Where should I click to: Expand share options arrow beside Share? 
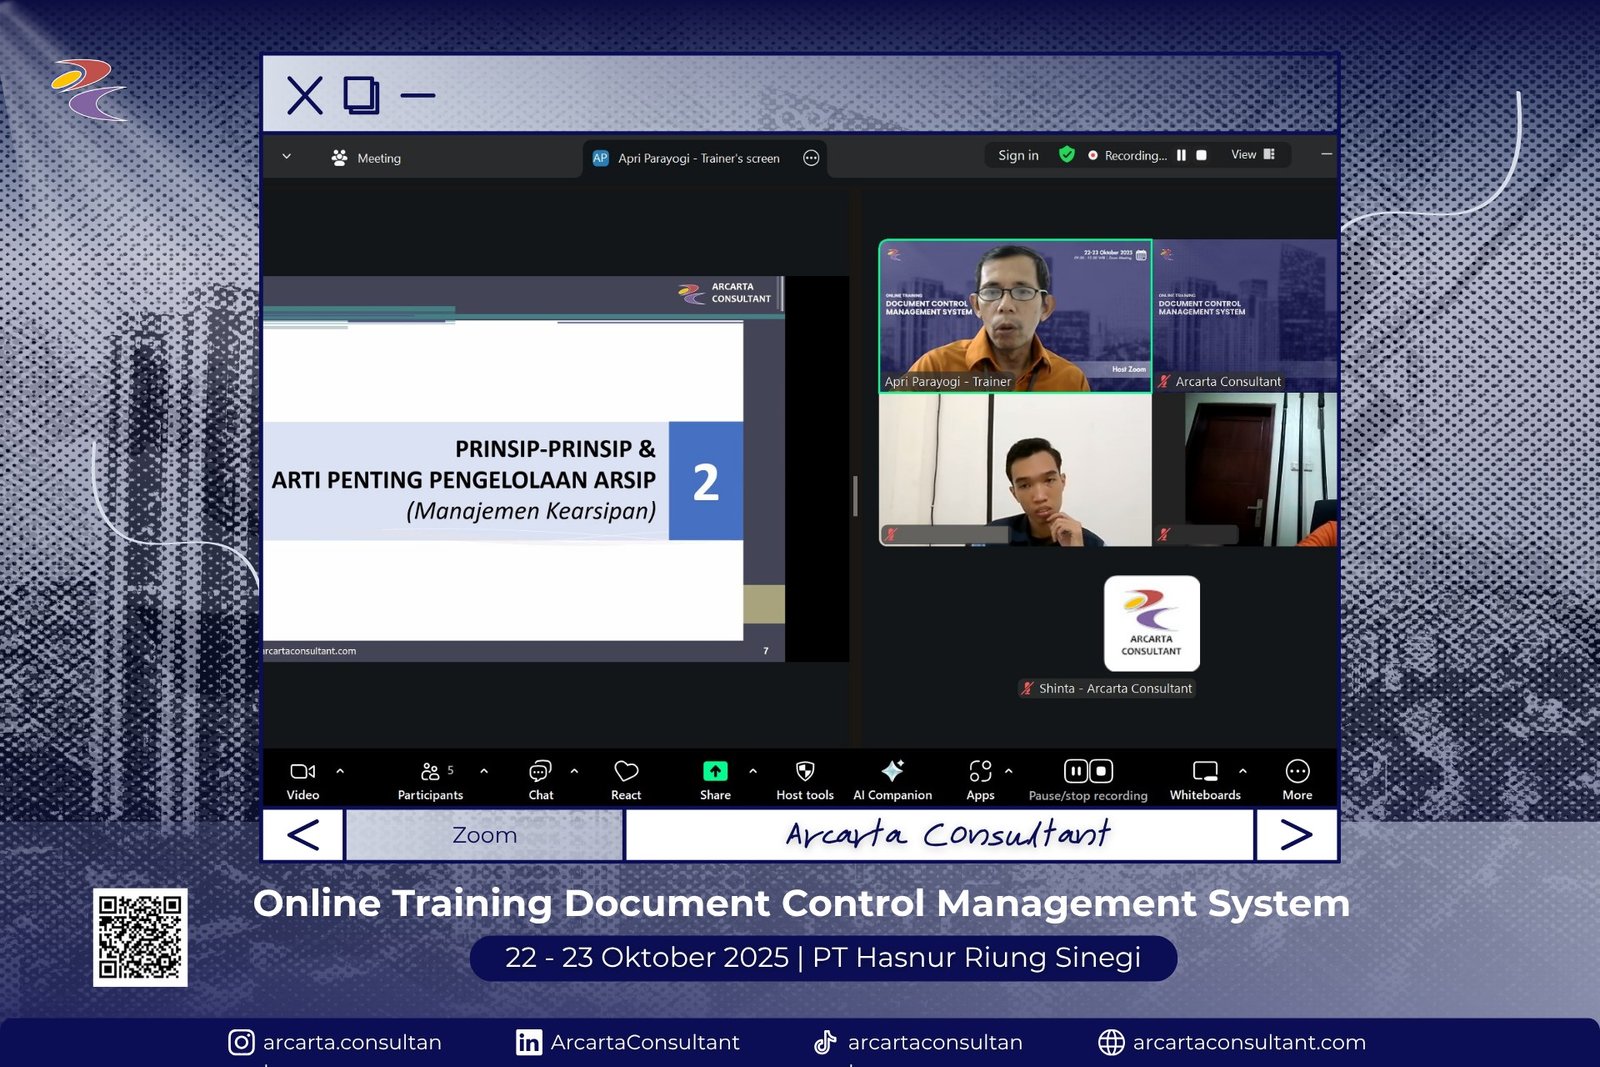(753, 771)
